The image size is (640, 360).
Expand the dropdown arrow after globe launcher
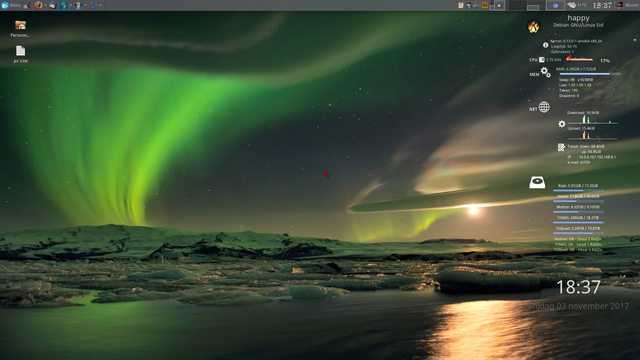pos(71,5)
